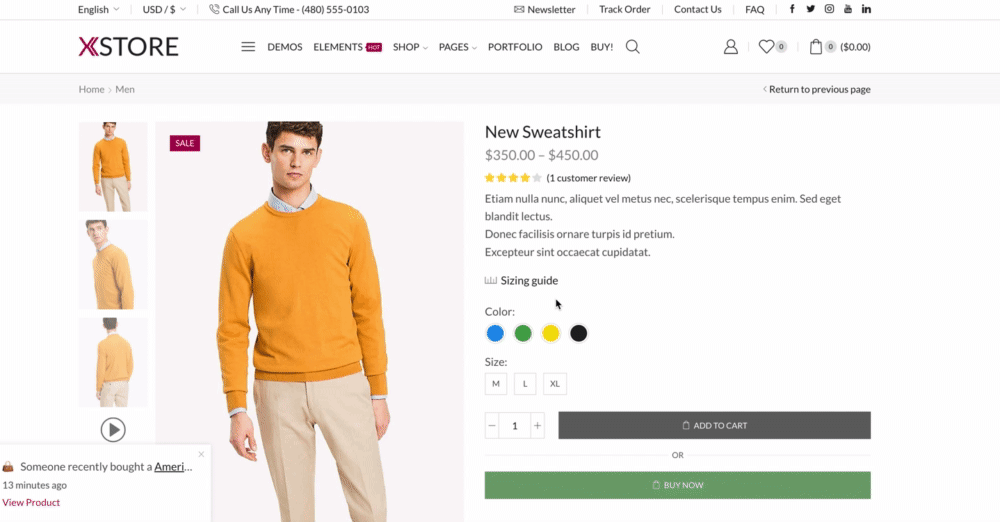Viewport: 1000px width, 522px height.
Task: Click the search magnifier icon
Action: point(632,47)
